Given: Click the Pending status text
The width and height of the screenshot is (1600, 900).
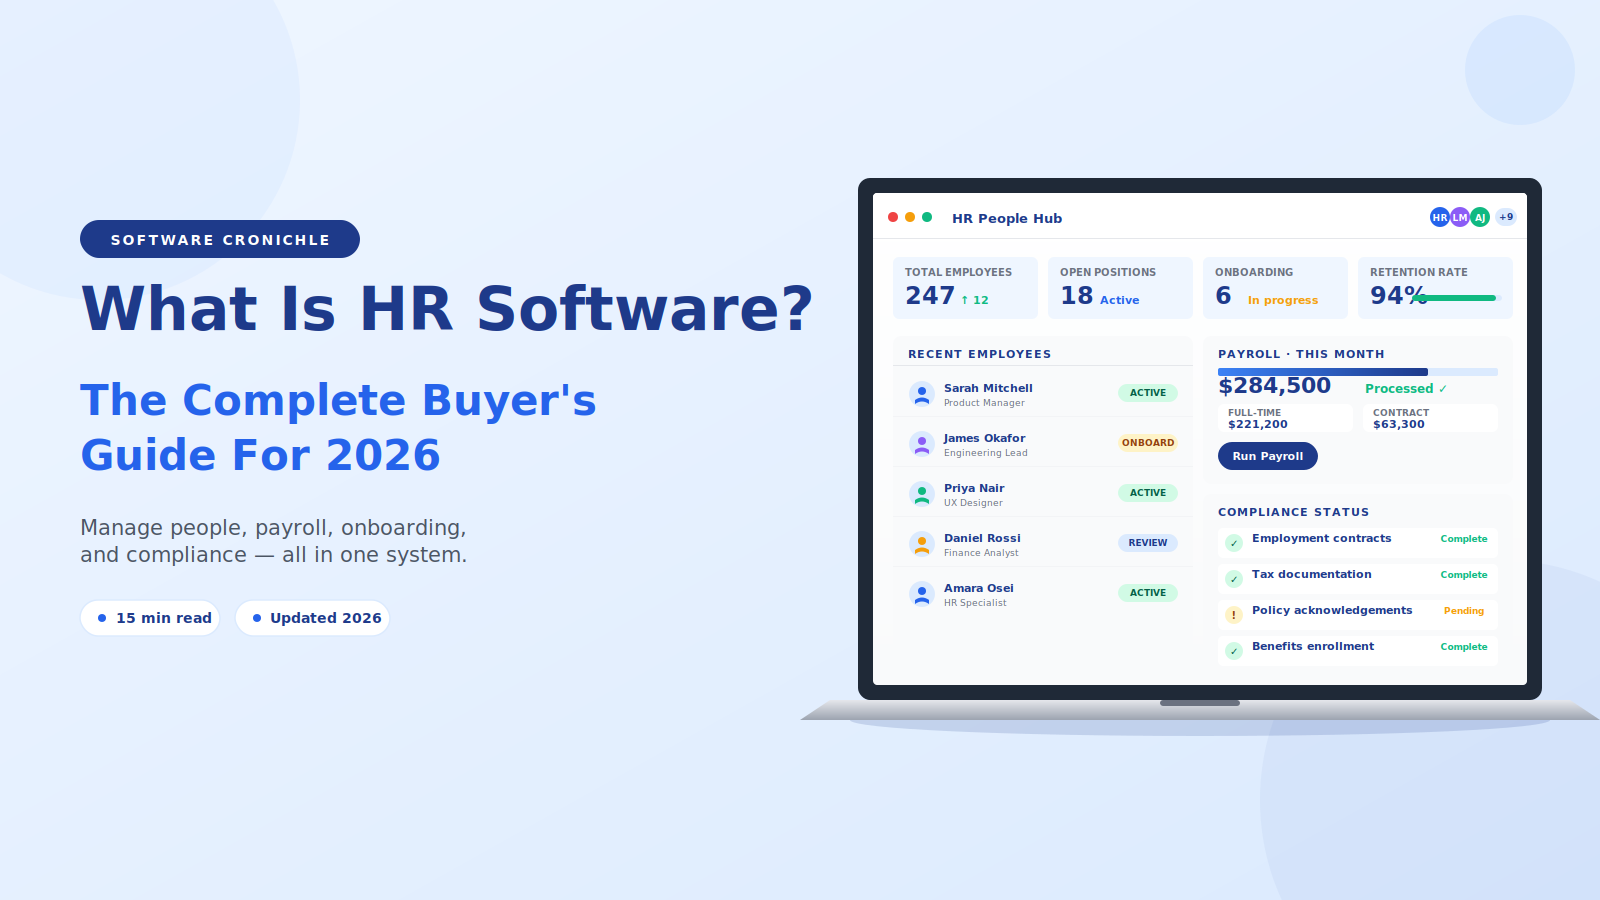Looking at the screenshot, I should pyautogui.click(x=1464, y=611).
